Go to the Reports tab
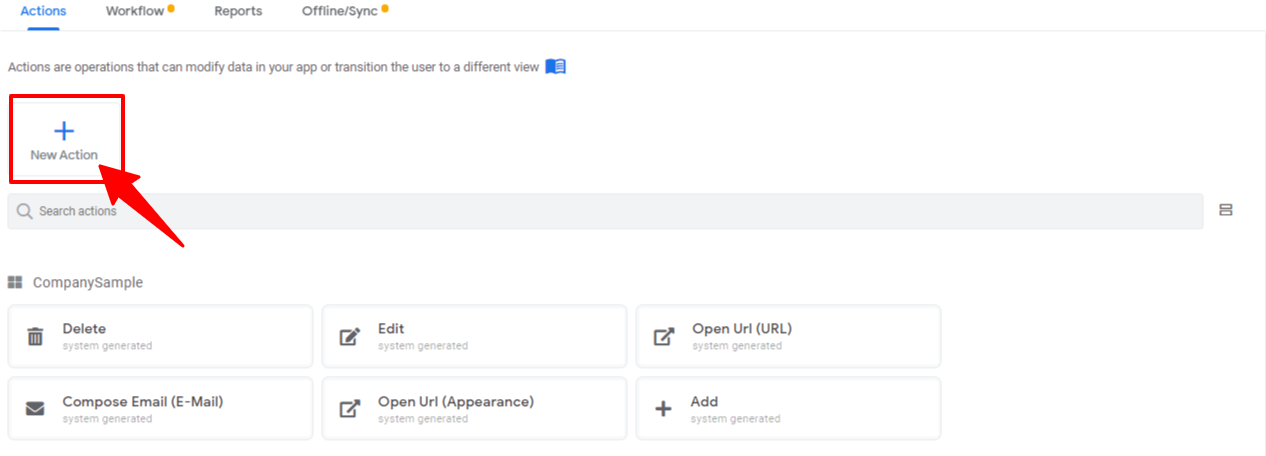 coord(238,11)
